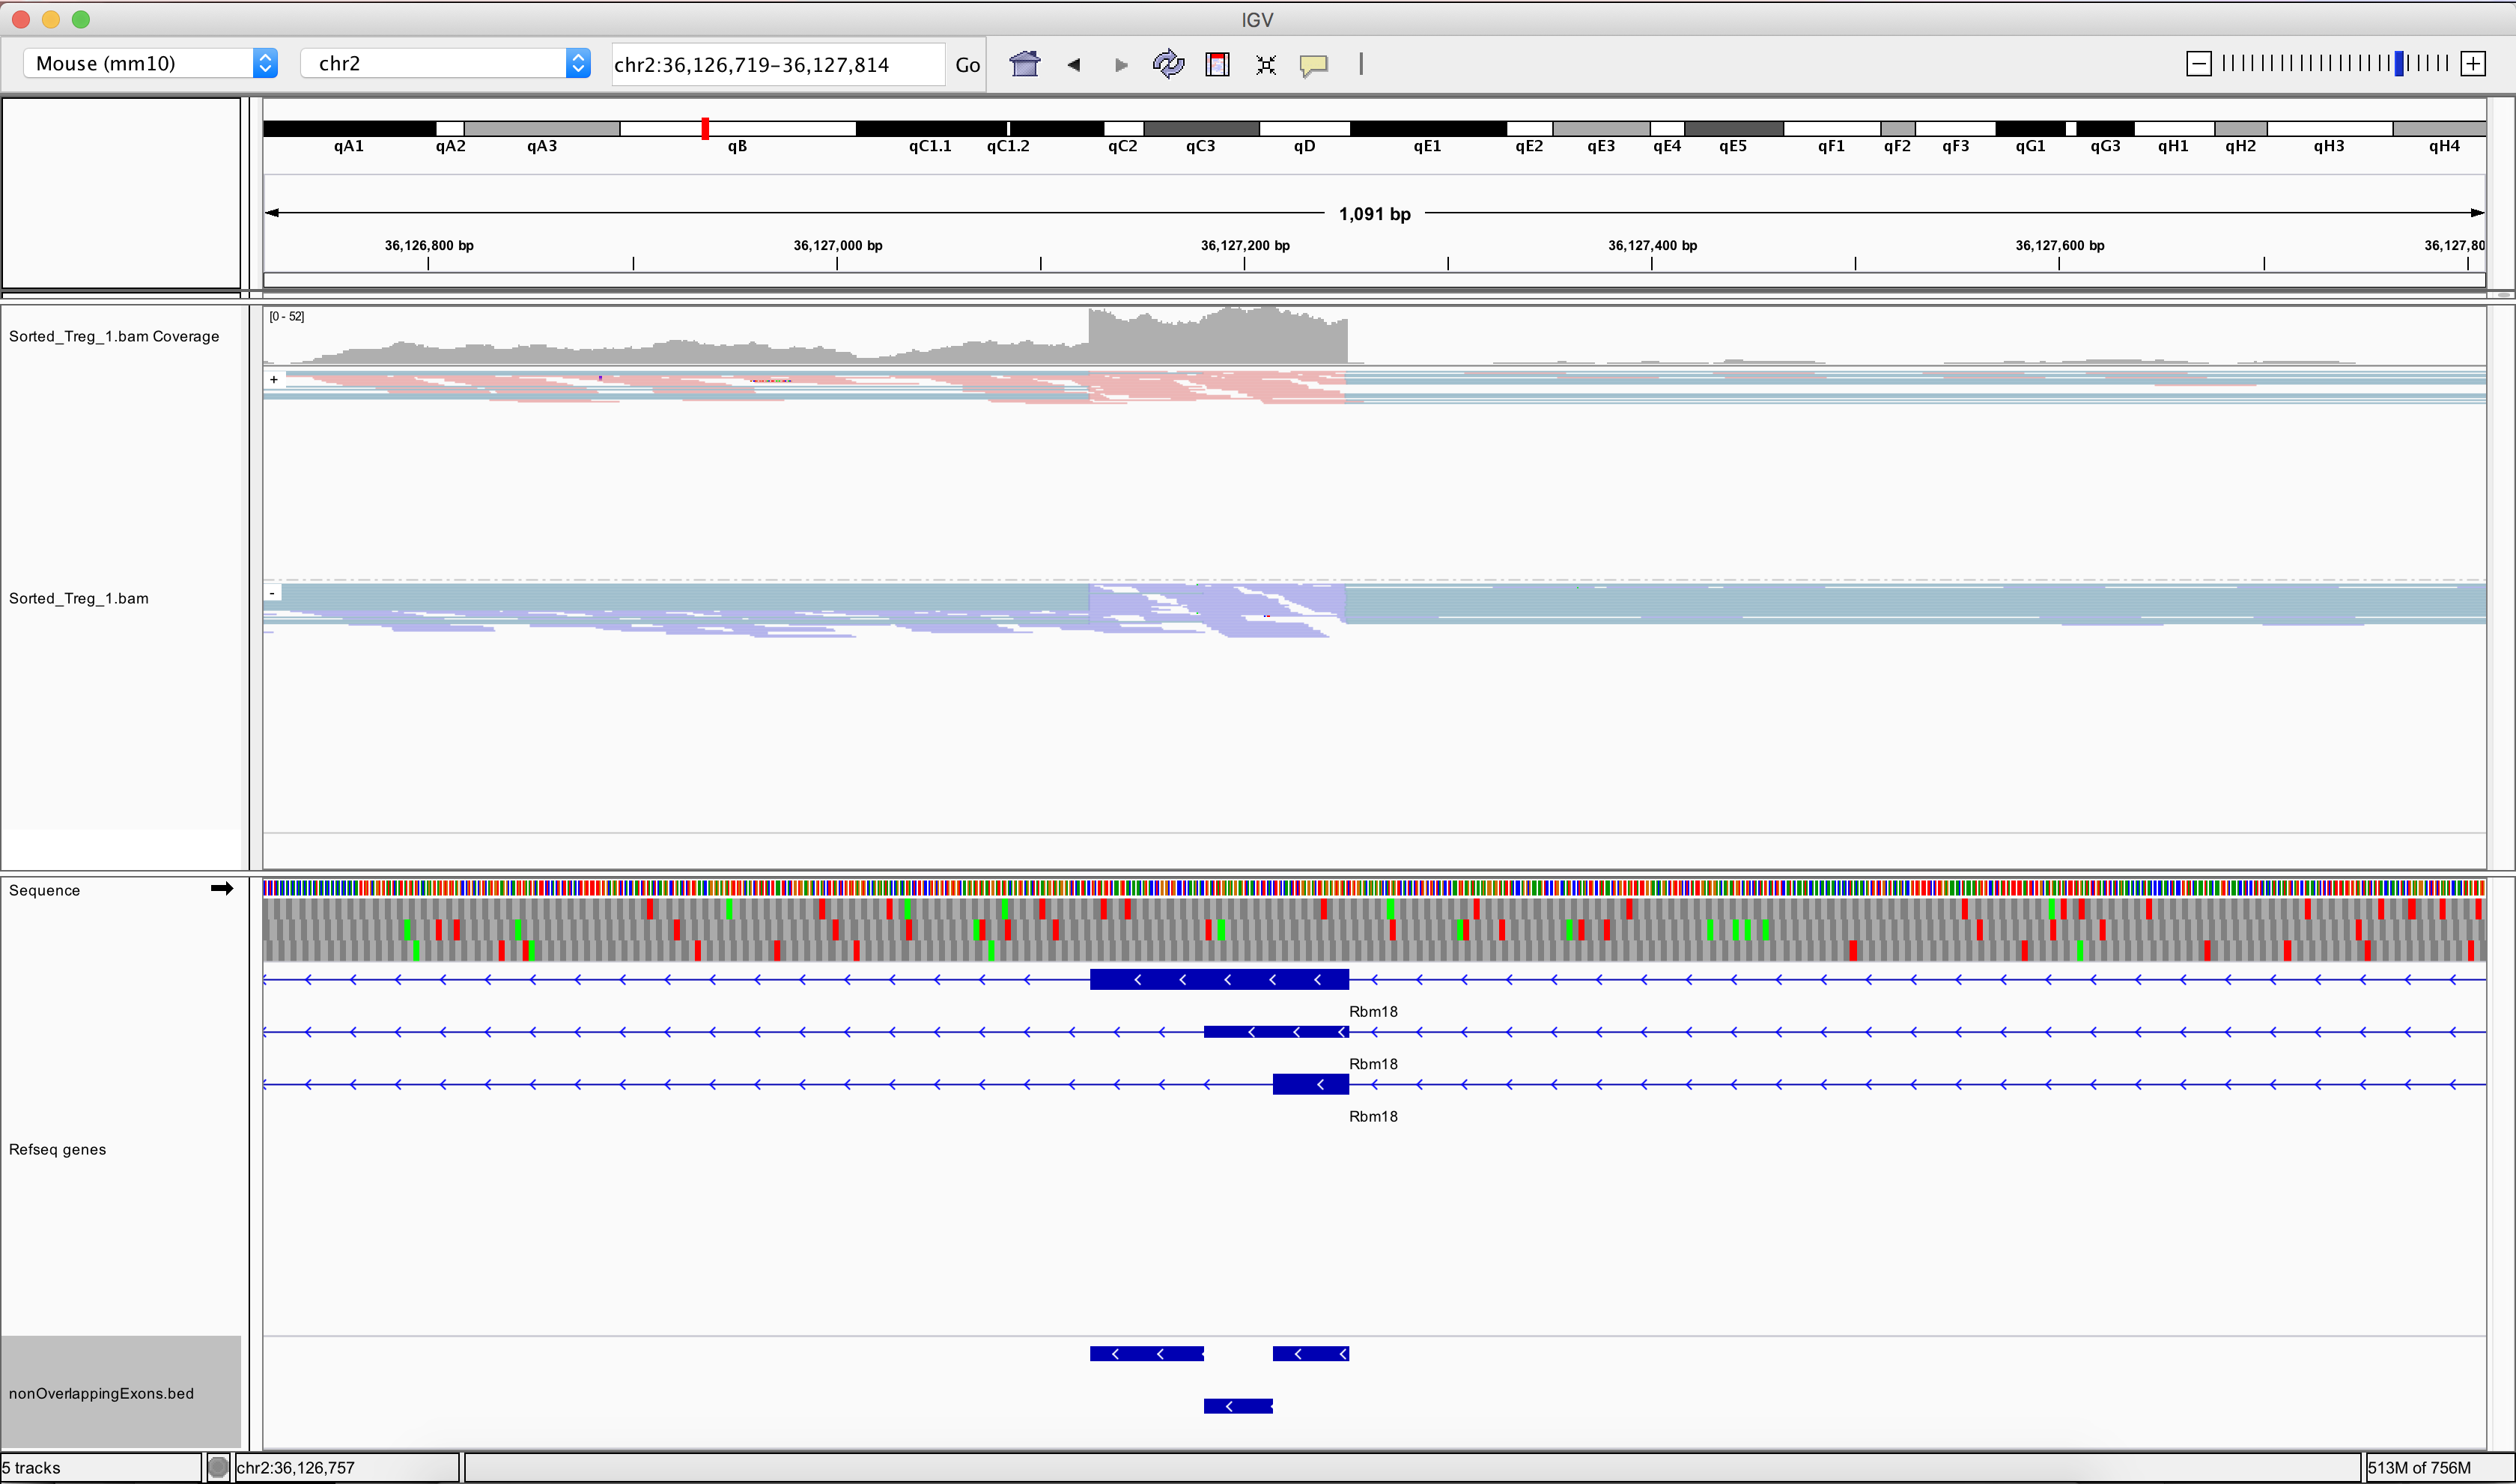2516x1484 pixels.
Task: Click the qC1.1 band on the ideogram
Action: pyautogui.click(x=931, y=128)
